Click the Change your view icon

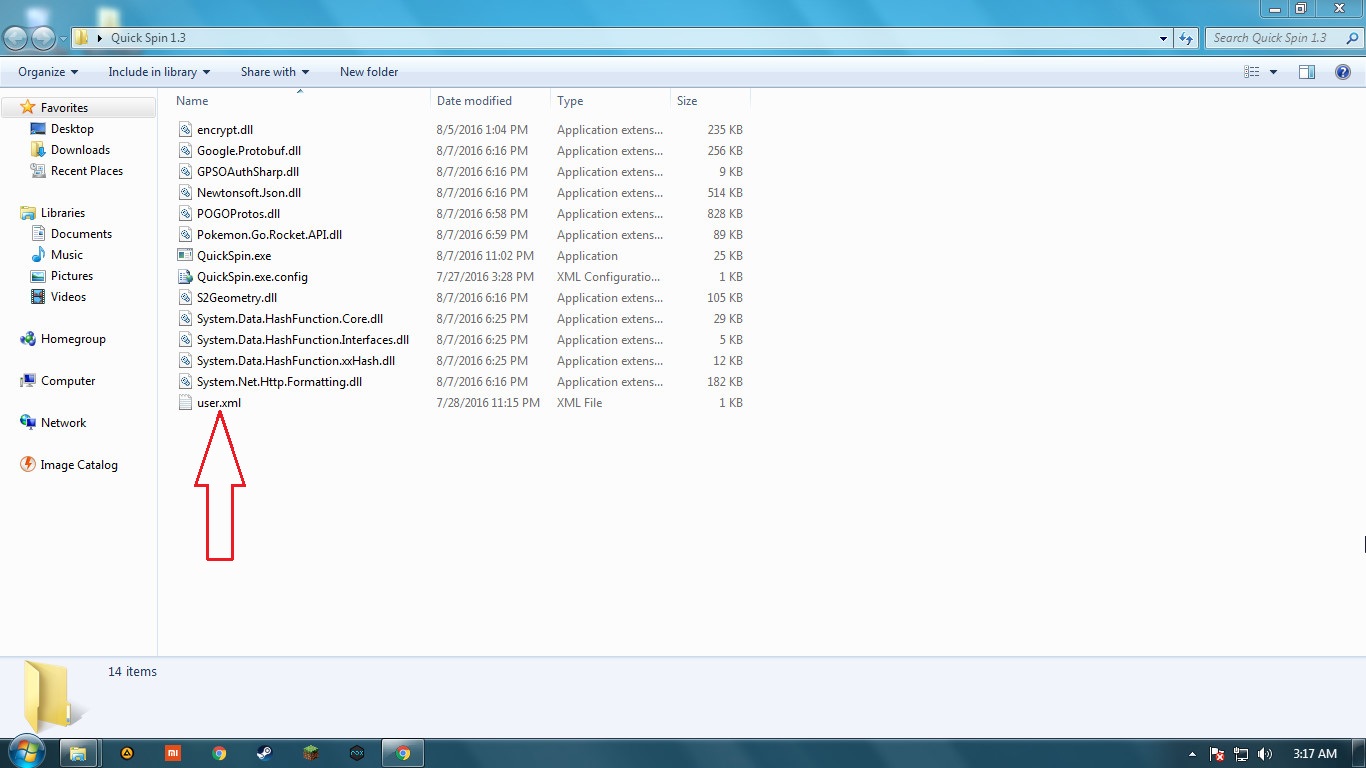click(1251, 72)
